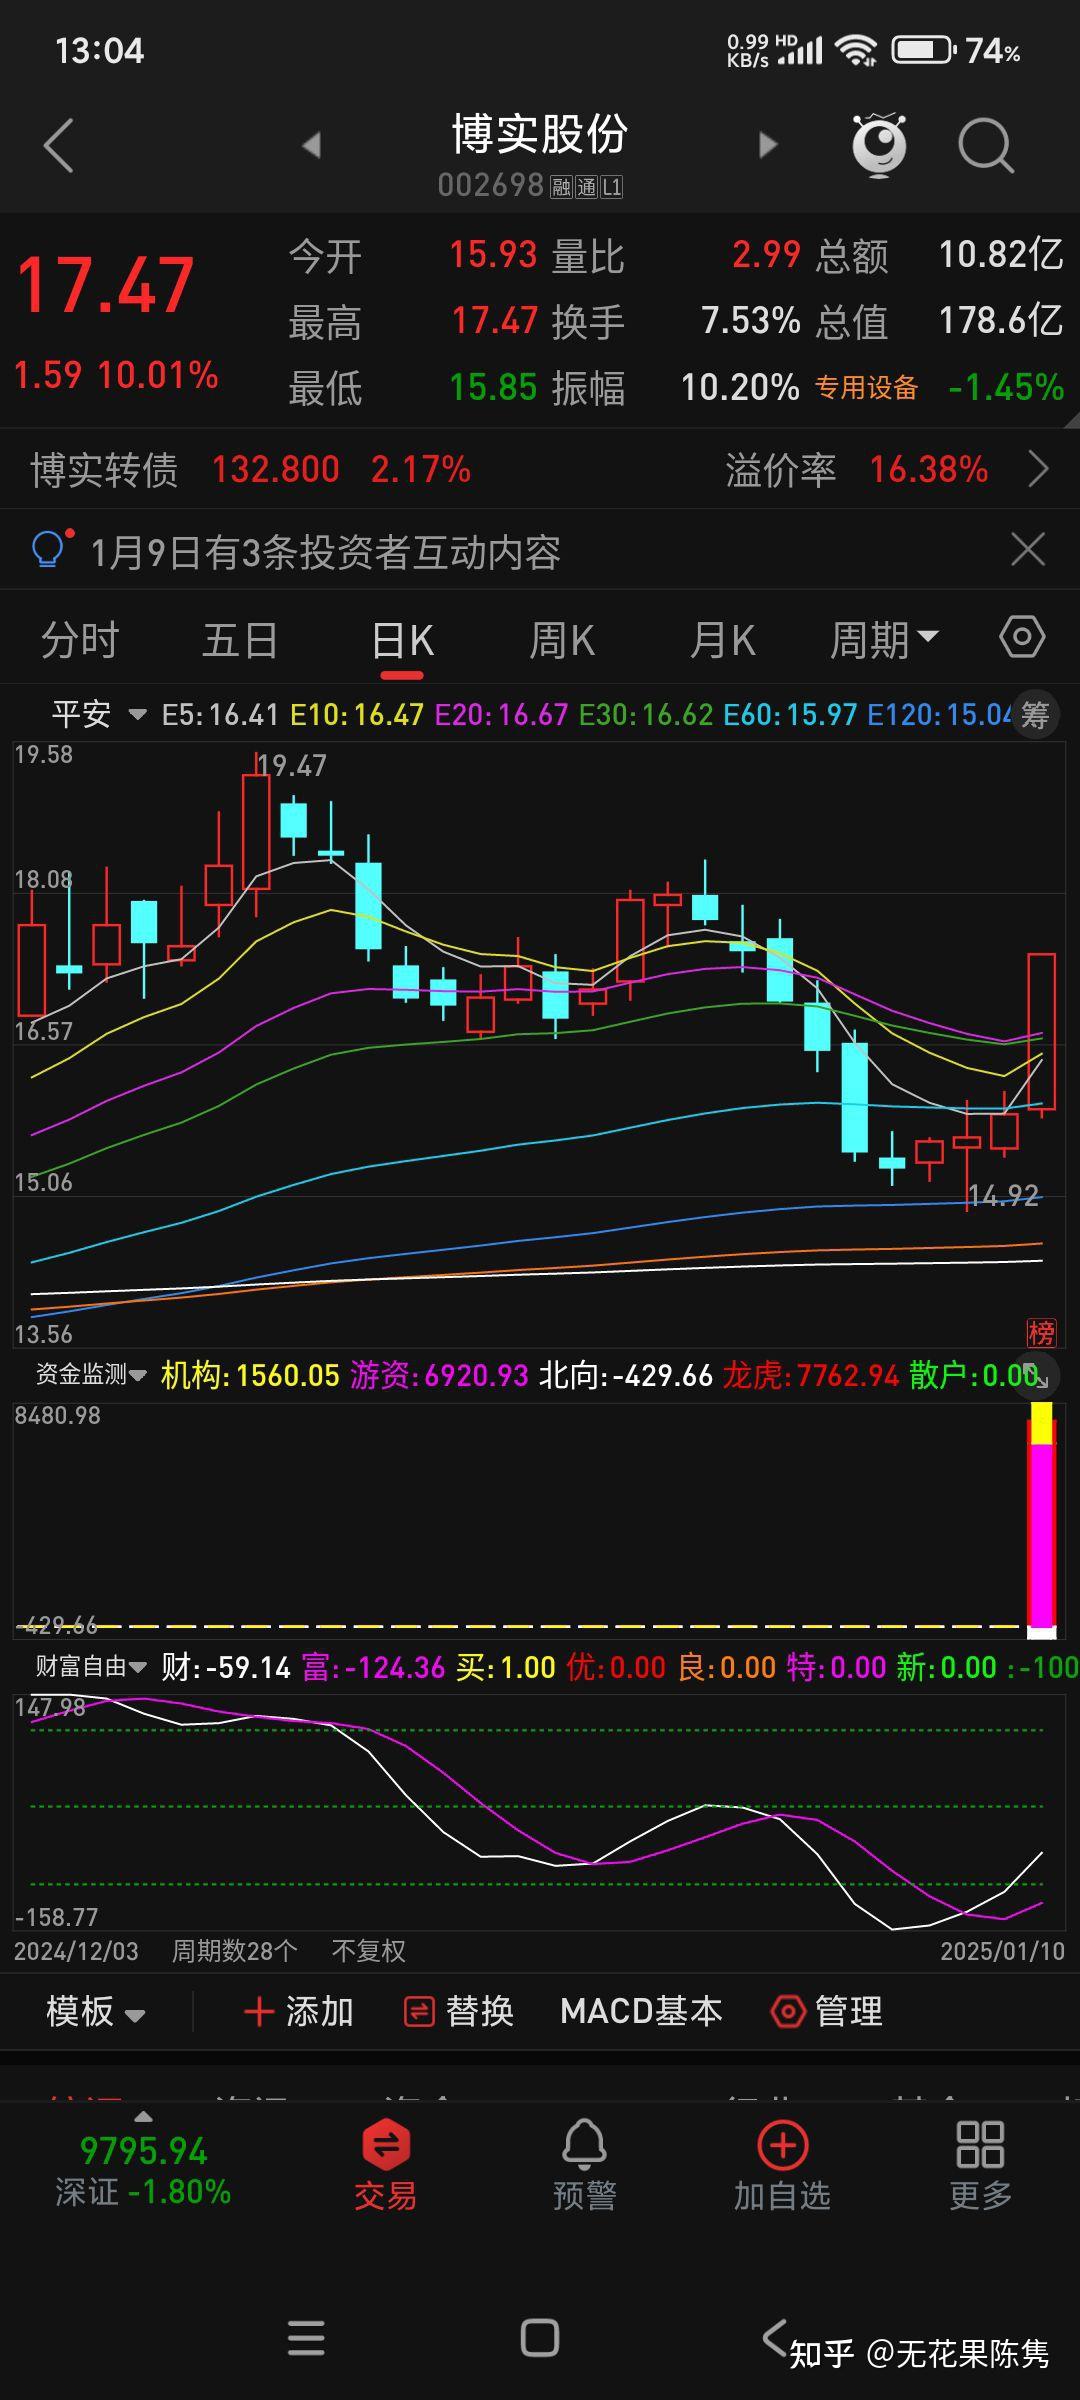Tap the back arrow at top left
Screen dimensions: 1080x2400
(60, 146)
